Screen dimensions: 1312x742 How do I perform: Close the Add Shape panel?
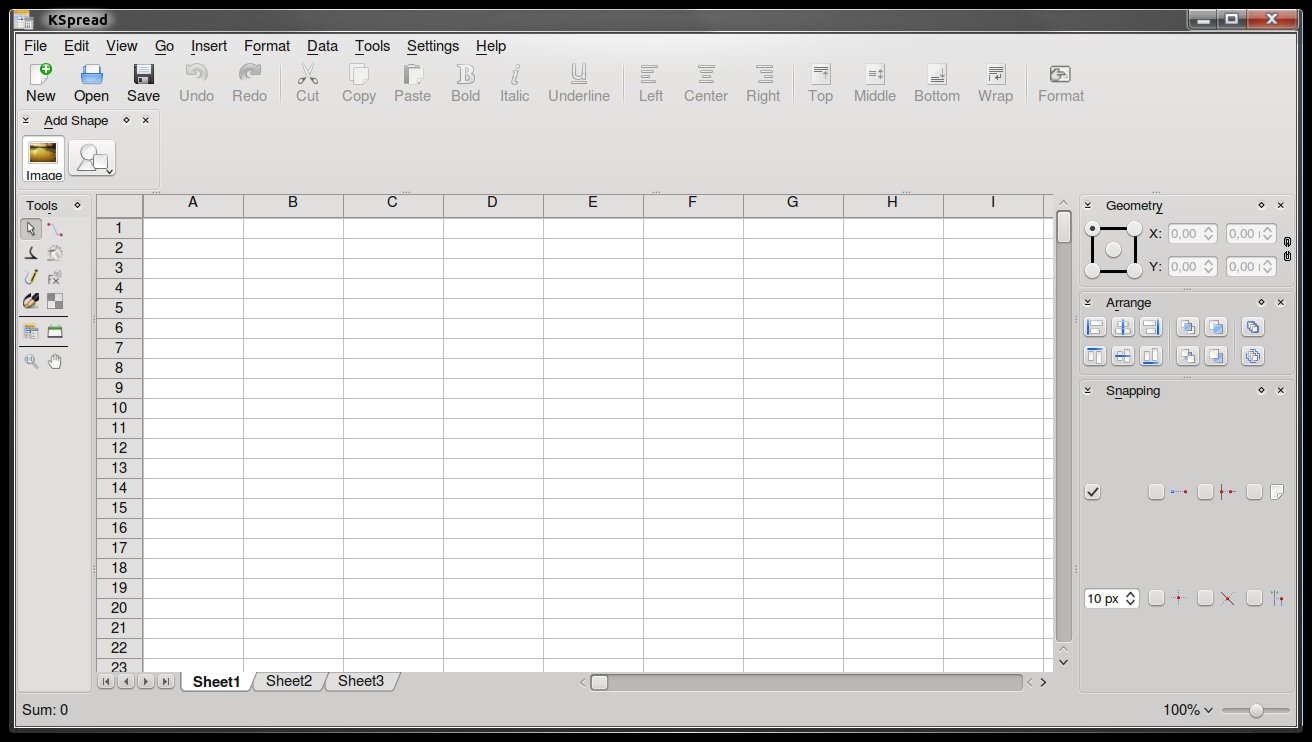click(146, 120)
